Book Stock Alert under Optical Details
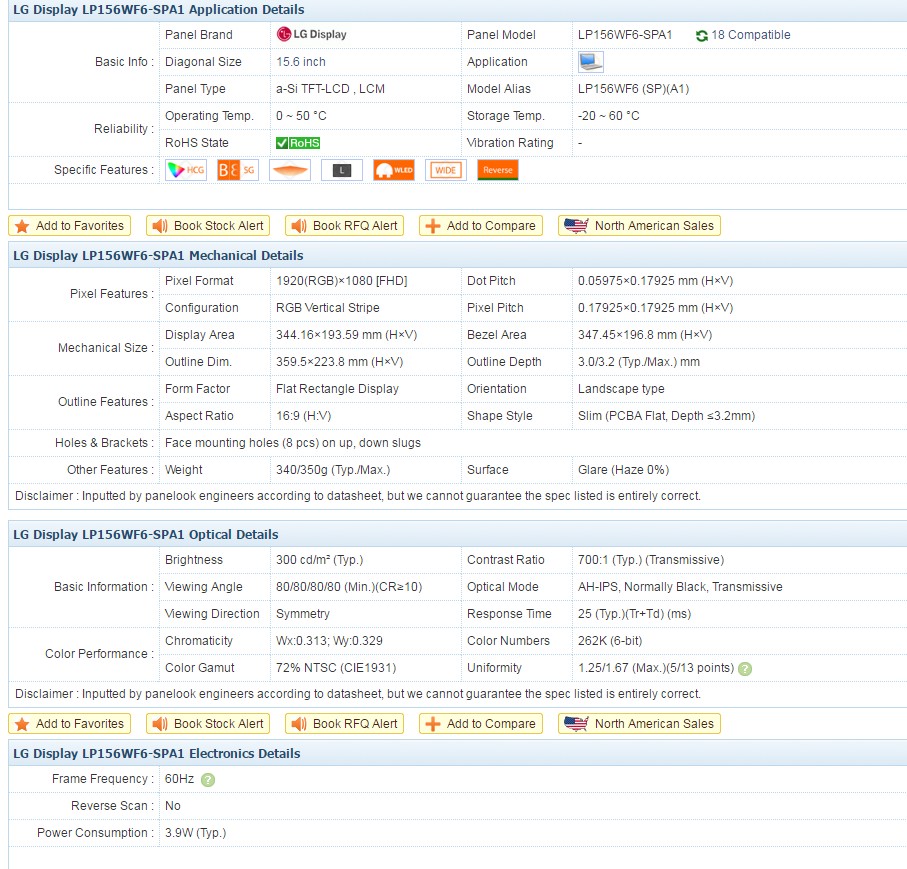The width and height of the screenshot is (907, 869). [x=208, y=724]
